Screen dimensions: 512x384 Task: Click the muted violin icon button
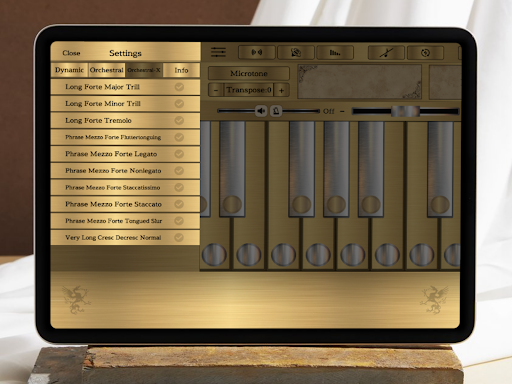tap(386, 53)
